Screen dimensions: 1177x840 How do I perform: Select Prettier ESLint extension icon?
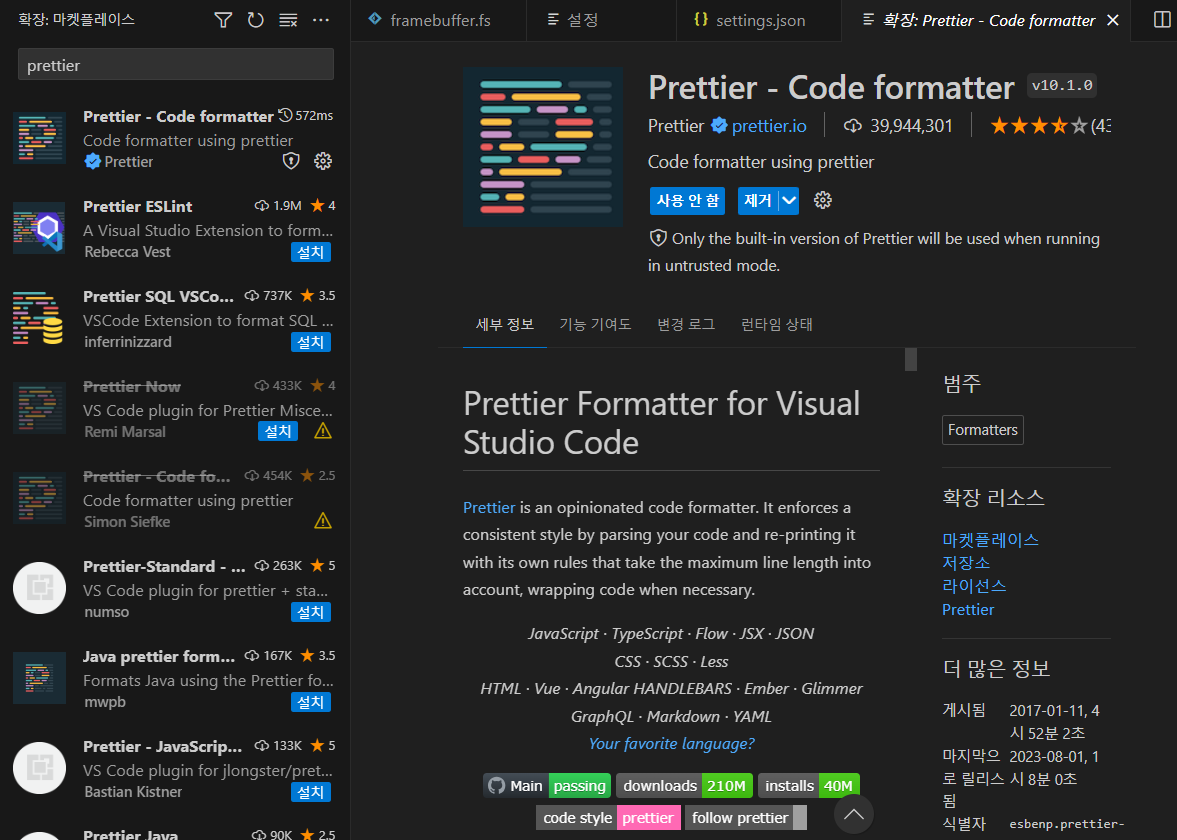[x=39, y=227]
